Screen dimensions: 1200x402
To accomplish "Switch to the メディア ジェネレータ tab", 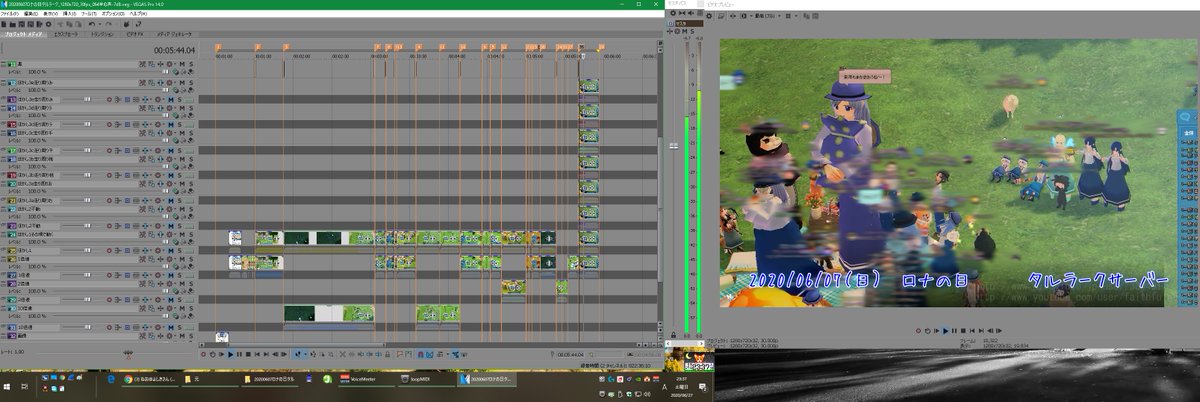I will (x=174, y=35).
